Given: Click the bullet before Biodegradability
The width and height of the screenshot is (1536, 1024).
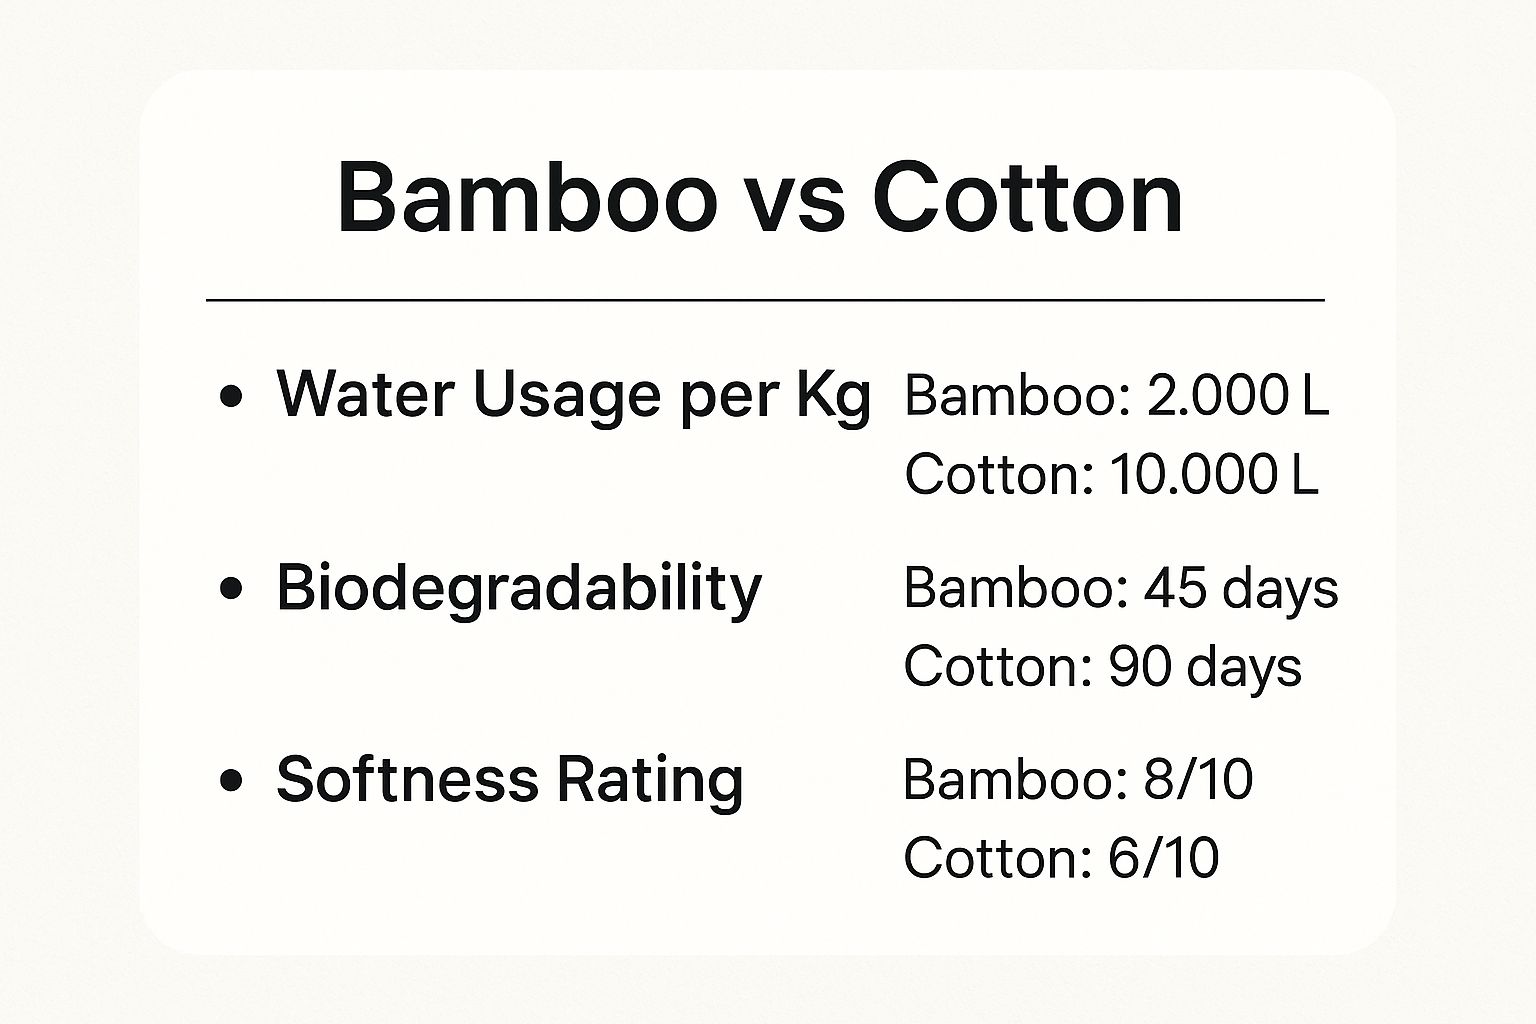Looking at the screenshot, I should click(x=231, y=589).
